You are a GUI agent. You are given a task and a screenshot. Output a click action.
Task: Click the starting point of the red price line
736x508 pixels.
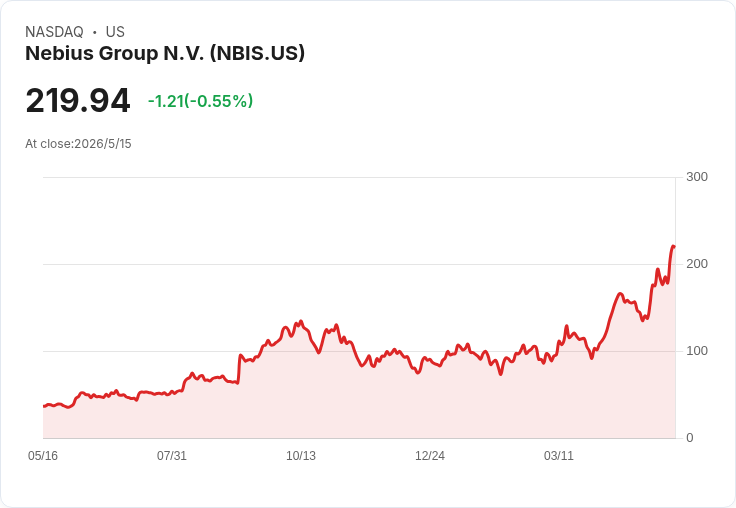point(44,406)
